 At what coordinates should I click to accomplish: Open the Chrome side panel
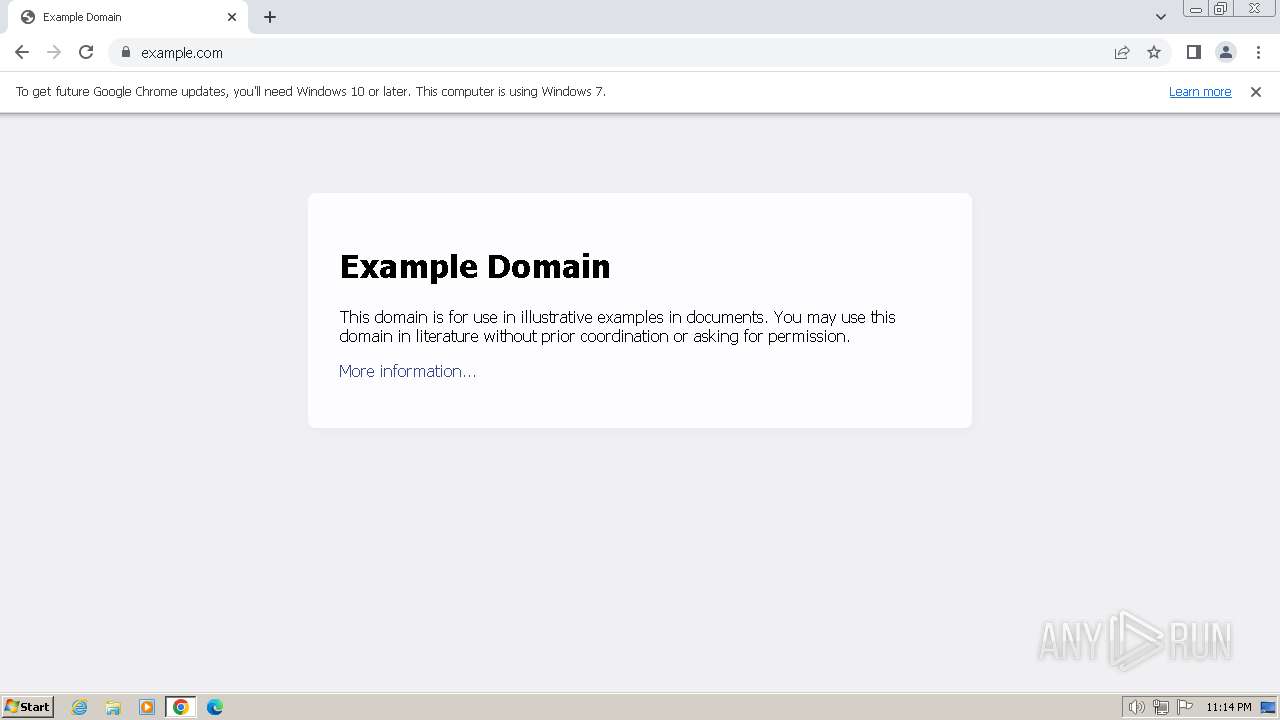1194,52
